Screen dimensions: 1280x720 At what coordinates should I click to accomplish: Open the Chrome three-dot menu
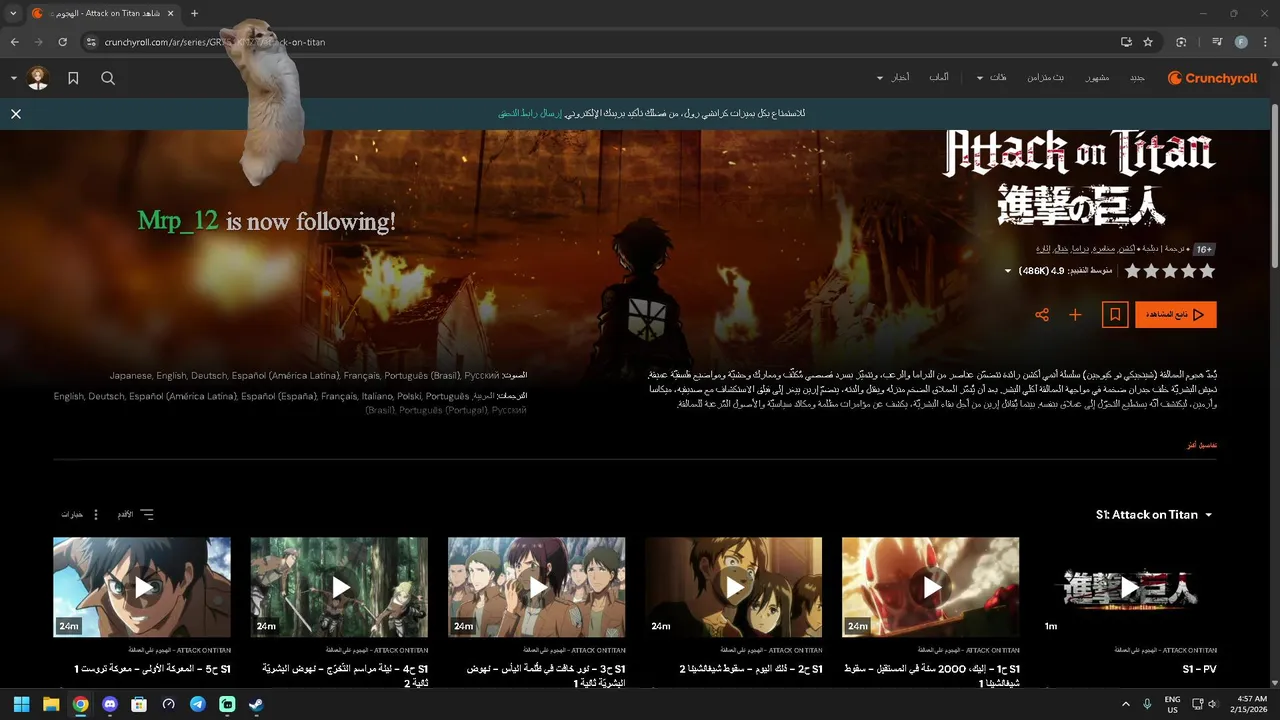[x=1265, y=42]
